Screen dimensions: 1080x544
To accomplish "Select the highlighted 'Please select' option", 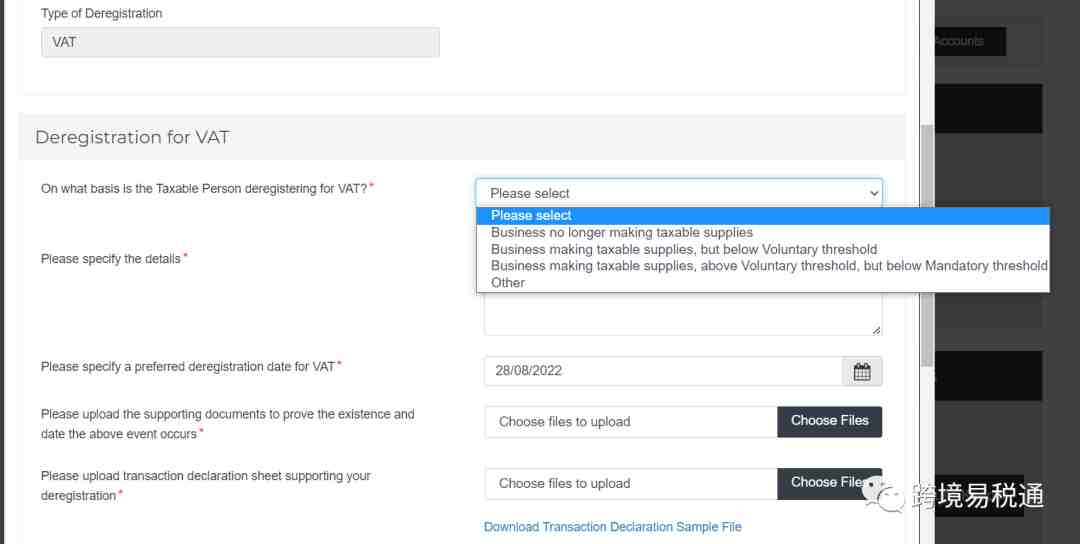I will point(531,215).
